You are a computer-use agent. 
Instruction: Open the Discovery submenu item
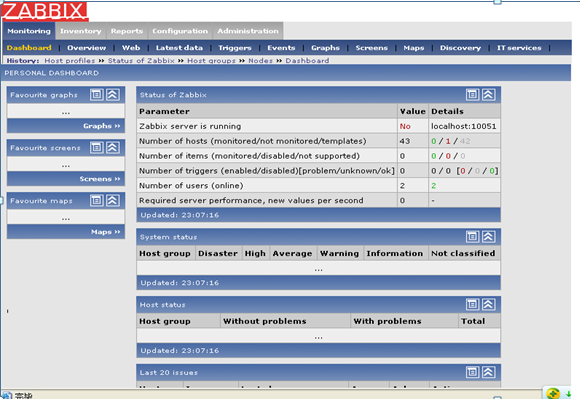tap(460, 48)
